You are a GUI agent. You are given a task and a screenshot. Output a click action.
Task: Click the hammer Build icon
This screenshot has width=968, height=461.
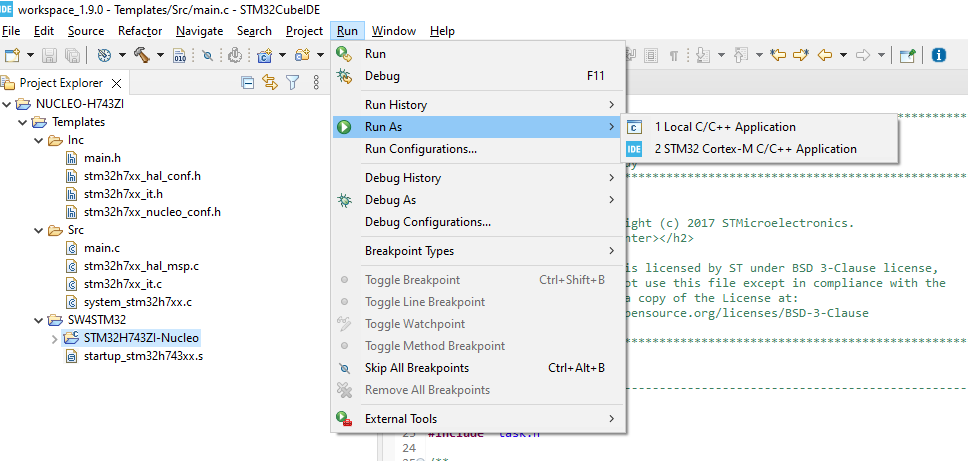coord(142,56)
